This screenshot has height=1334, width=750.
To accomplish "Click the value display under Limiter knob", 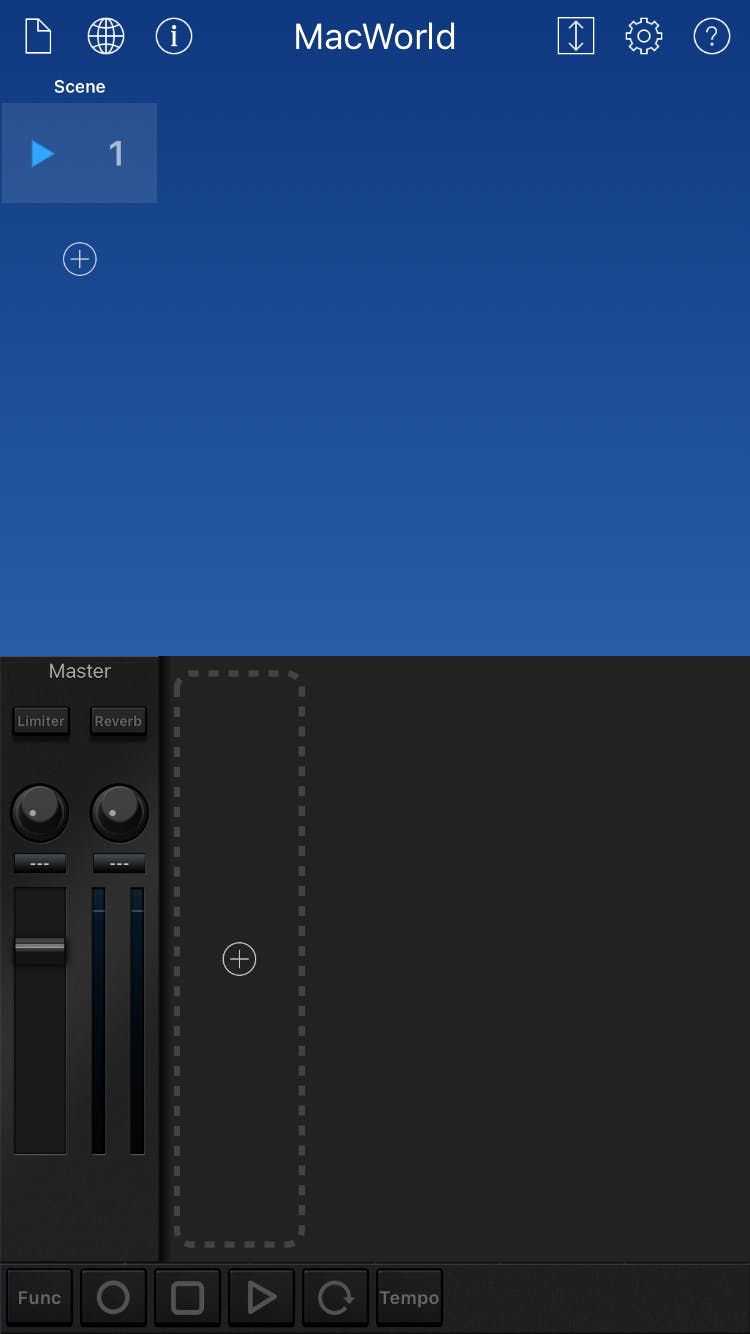I will pyautogui.click(x=40, y=863).
